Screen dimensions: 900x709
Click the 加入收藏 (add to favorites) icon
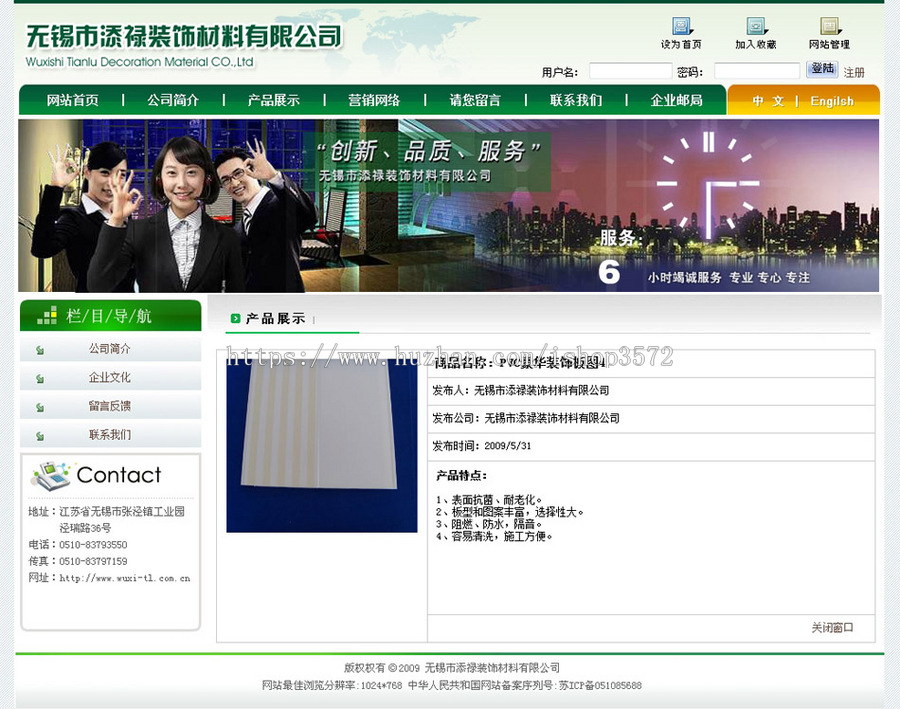click(756, 27)
